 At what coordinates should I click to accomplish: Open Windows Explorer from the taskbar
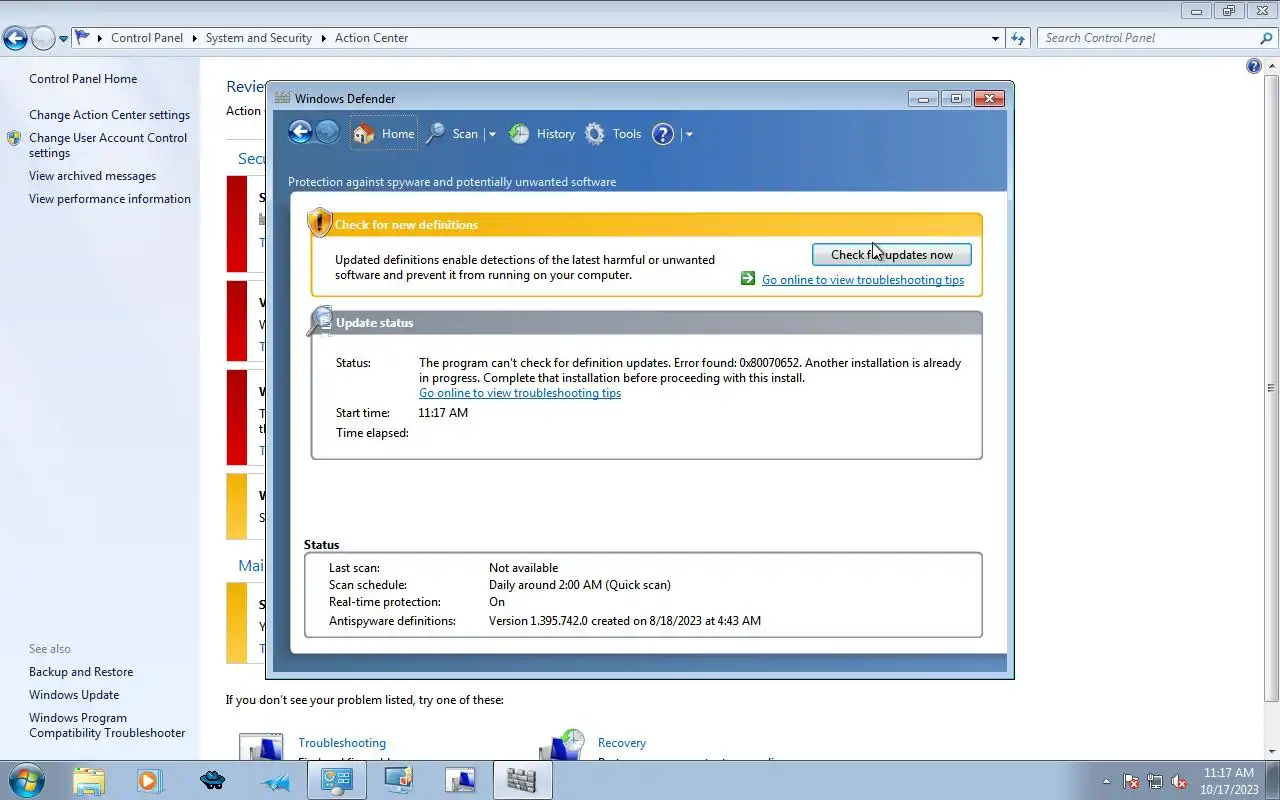(88, 780)
